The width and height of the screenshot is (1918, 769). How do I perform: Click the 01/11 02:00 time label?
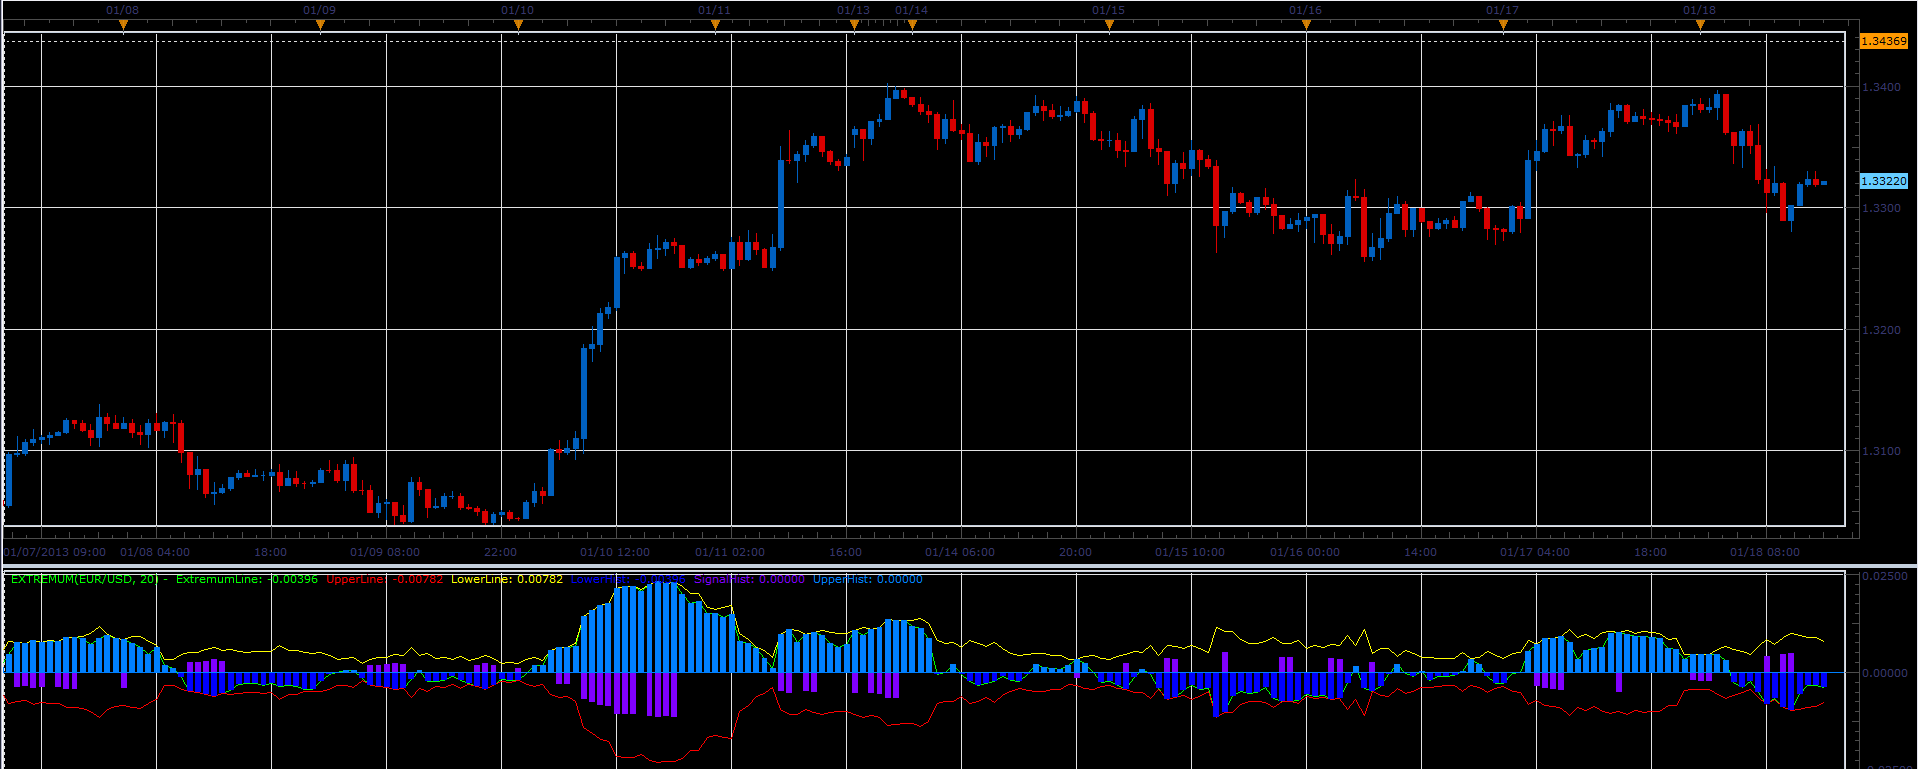[730, 552]
